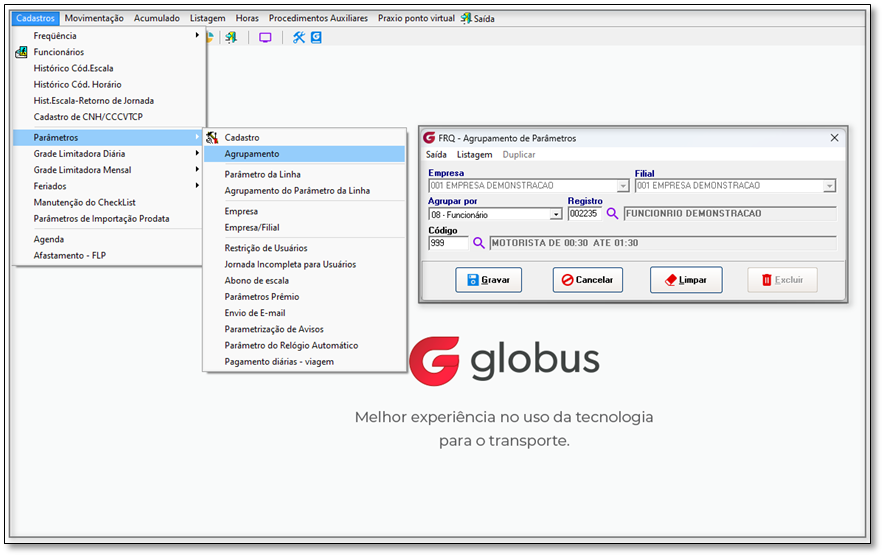Select Agenda menu entry

click(108, 239)
